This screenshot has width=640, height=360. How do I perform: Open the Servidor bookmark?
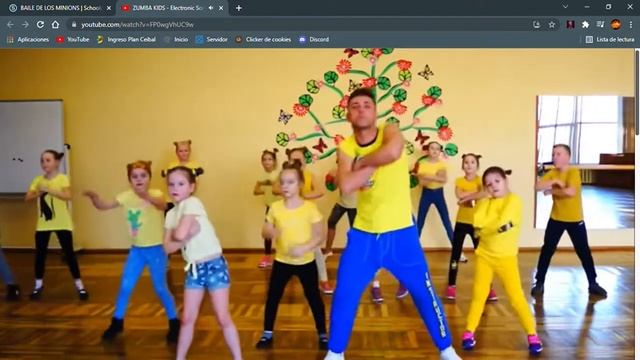[211, 40]
